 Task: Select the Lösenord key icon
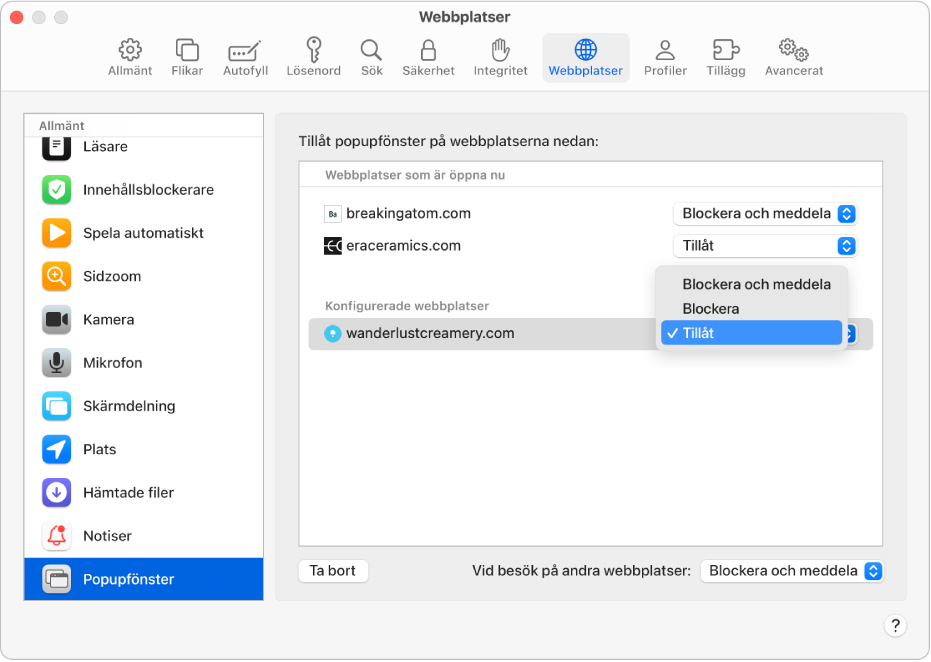[x=315, y=50]
